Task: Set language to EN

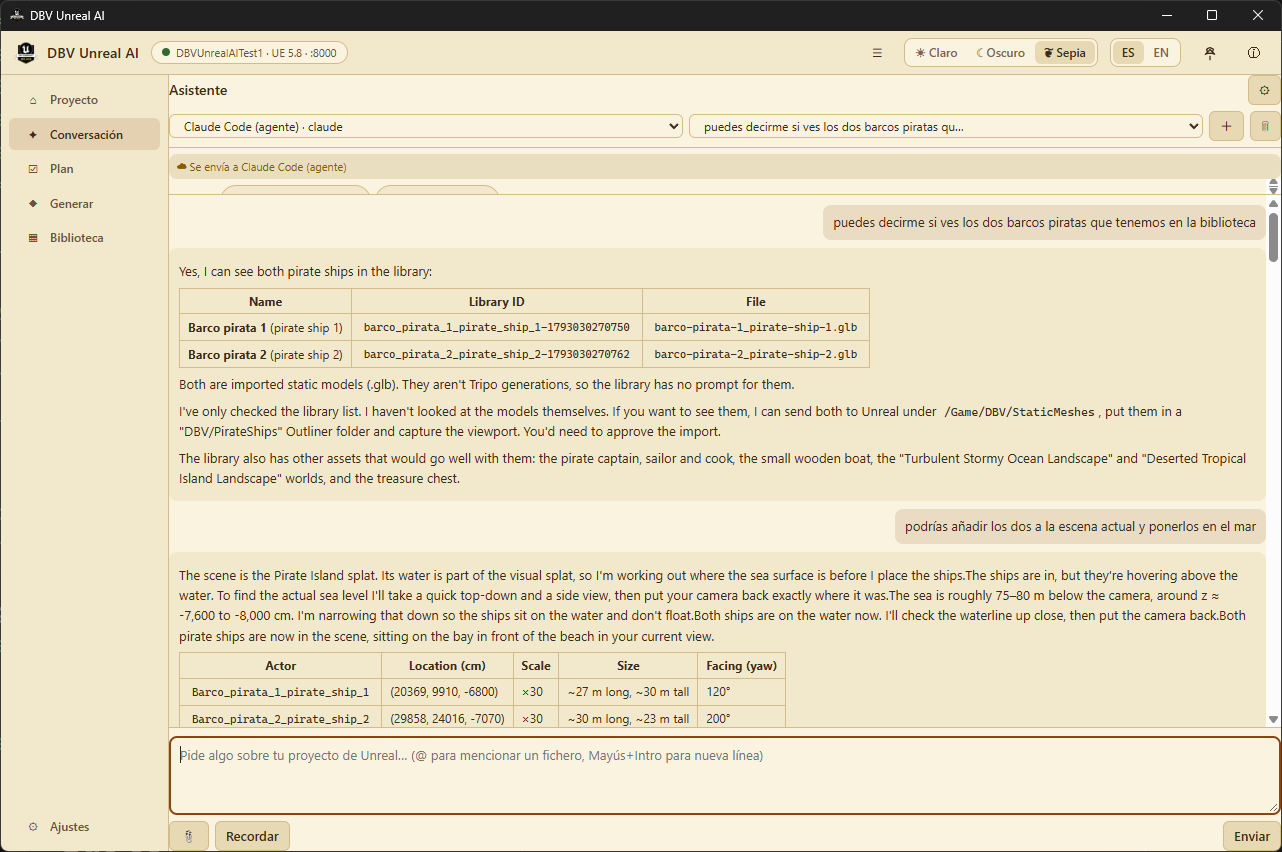Action: point(1161,53)
